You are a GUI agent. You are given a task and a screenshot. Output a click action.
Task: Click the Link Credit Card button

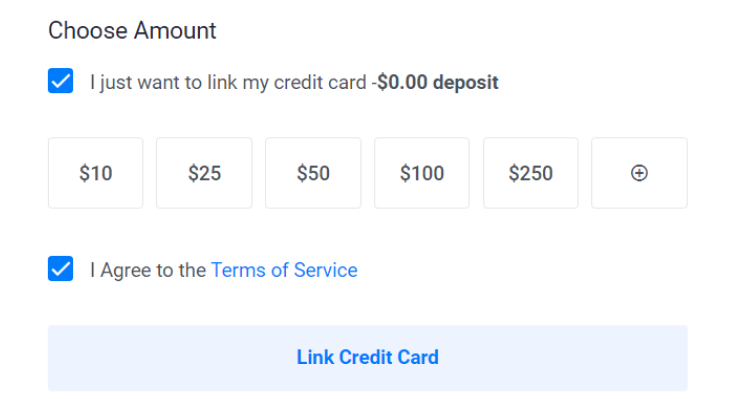368,358
